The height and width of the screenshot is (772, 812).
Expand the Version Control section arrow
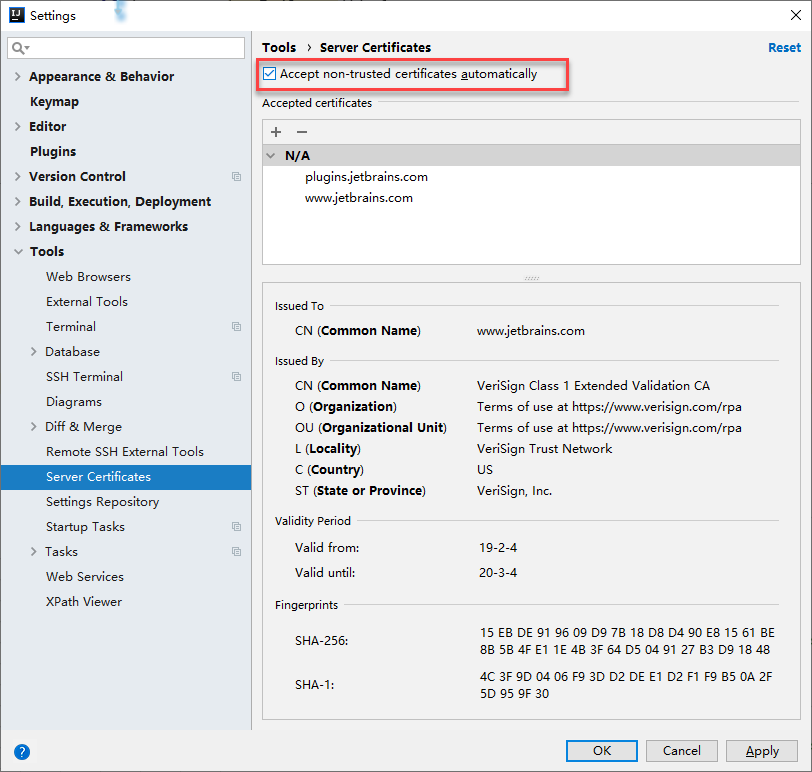pos(18,177)
